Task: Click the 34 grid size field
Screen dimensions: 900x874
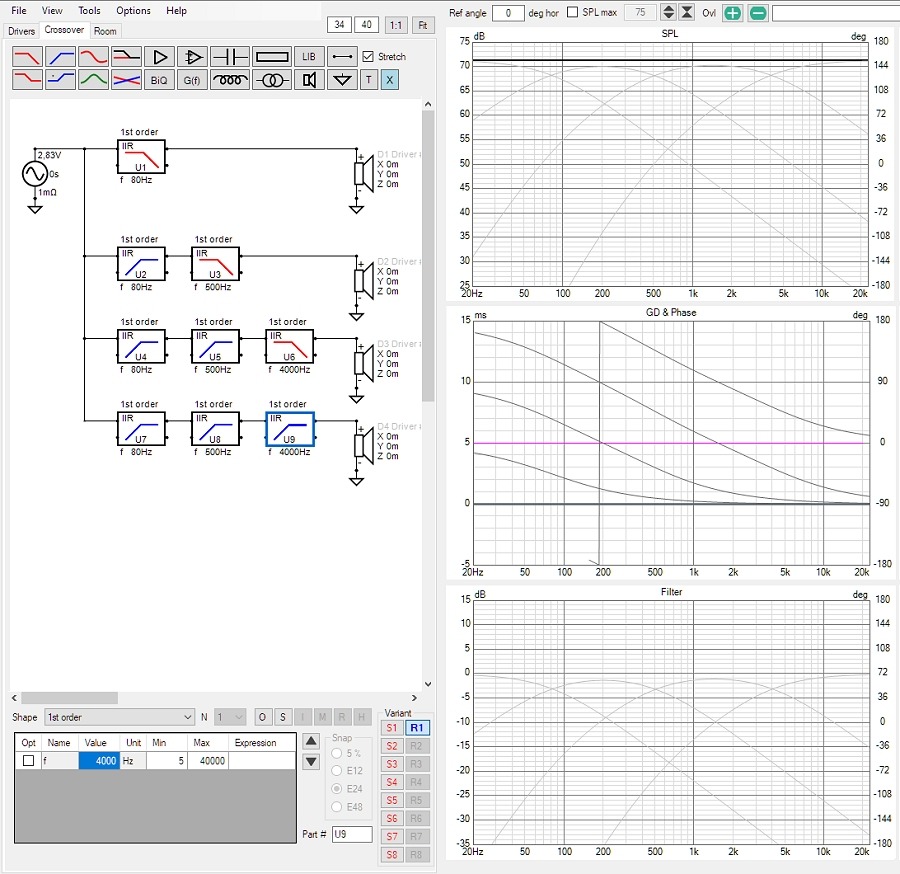Action: coord(339,25)
